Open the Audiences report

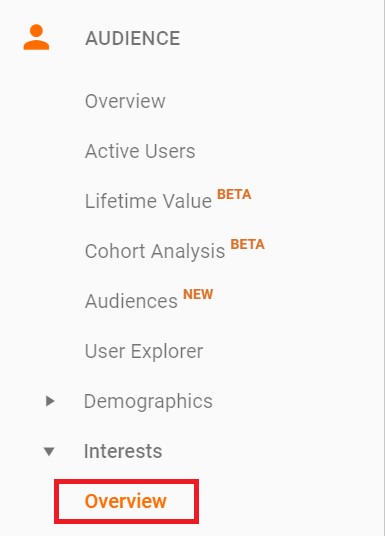point(131,301)
